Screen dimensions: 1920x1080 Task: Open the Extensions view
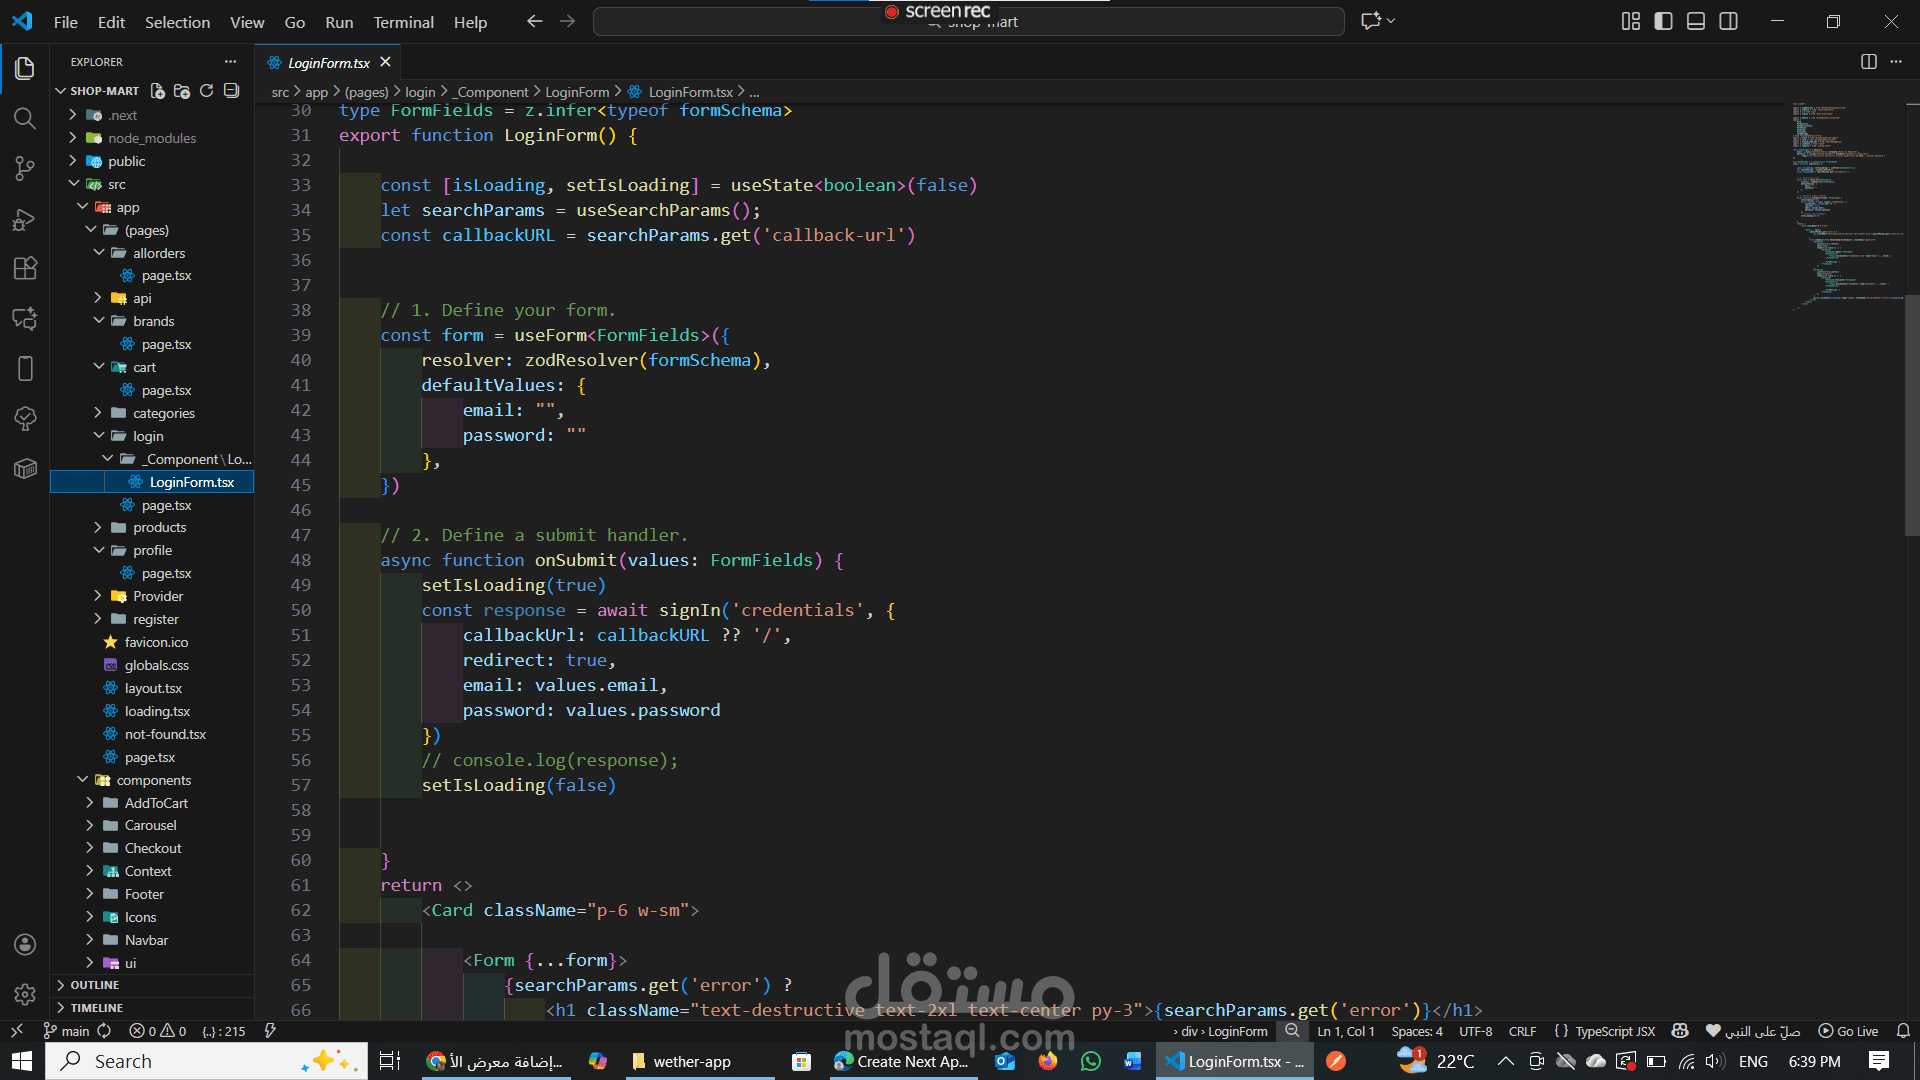coord(25,268)
